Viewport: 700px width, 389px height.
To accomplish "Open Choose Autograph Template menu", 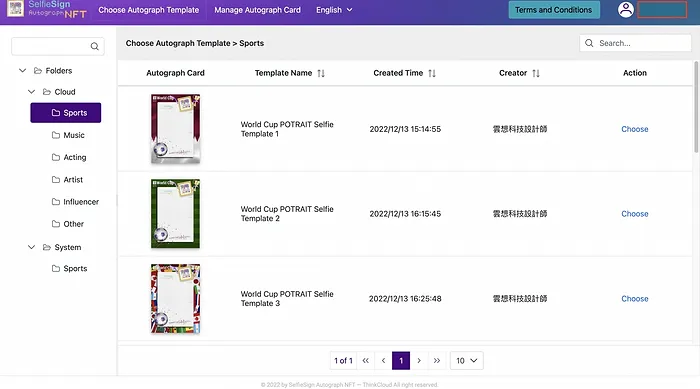I will (x=149, y=10).
